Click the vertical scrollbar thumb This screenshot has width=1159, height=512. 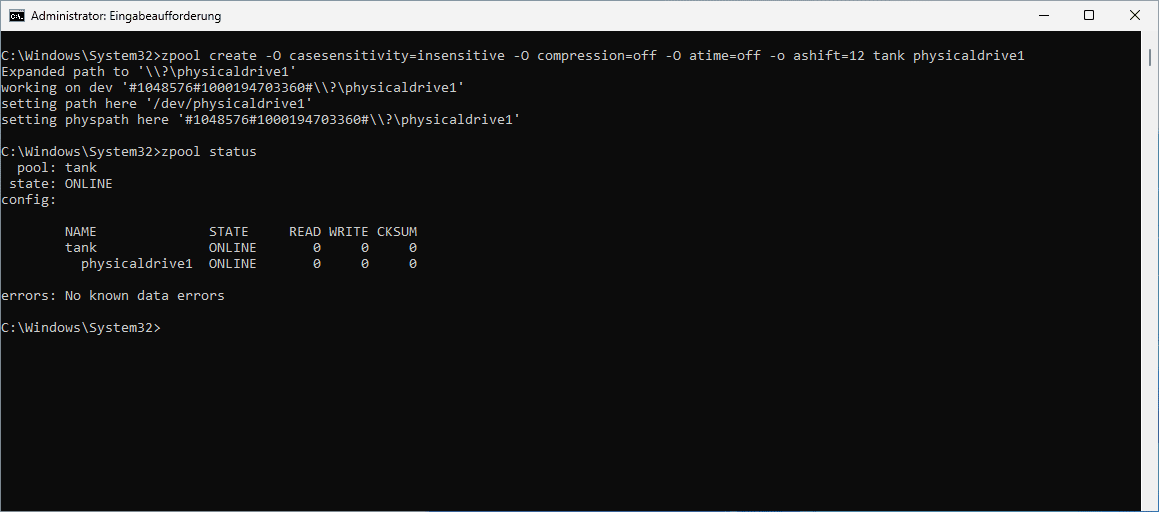pos(1151,56)
